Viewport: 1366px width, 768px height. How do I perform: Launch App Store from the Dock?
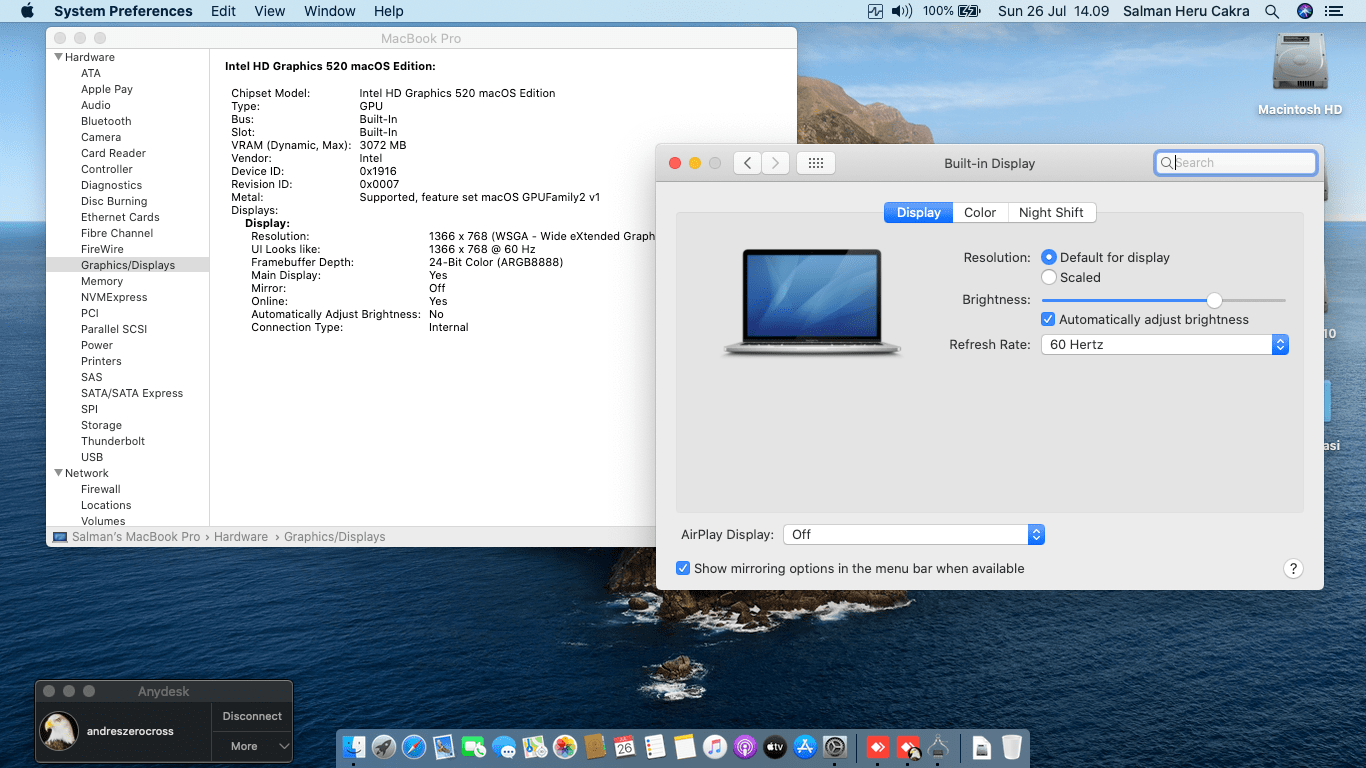click(x=805, y=747)
